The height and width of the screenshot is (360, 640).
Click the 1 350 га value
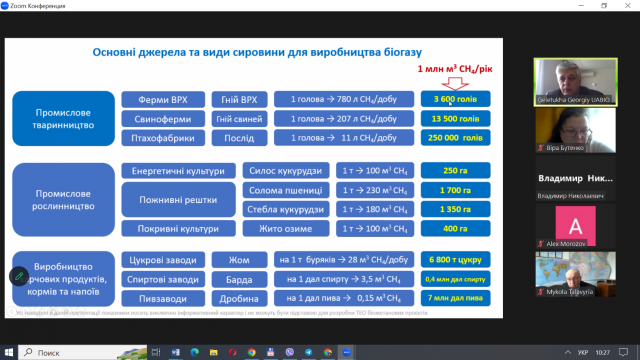click(456, 209)
